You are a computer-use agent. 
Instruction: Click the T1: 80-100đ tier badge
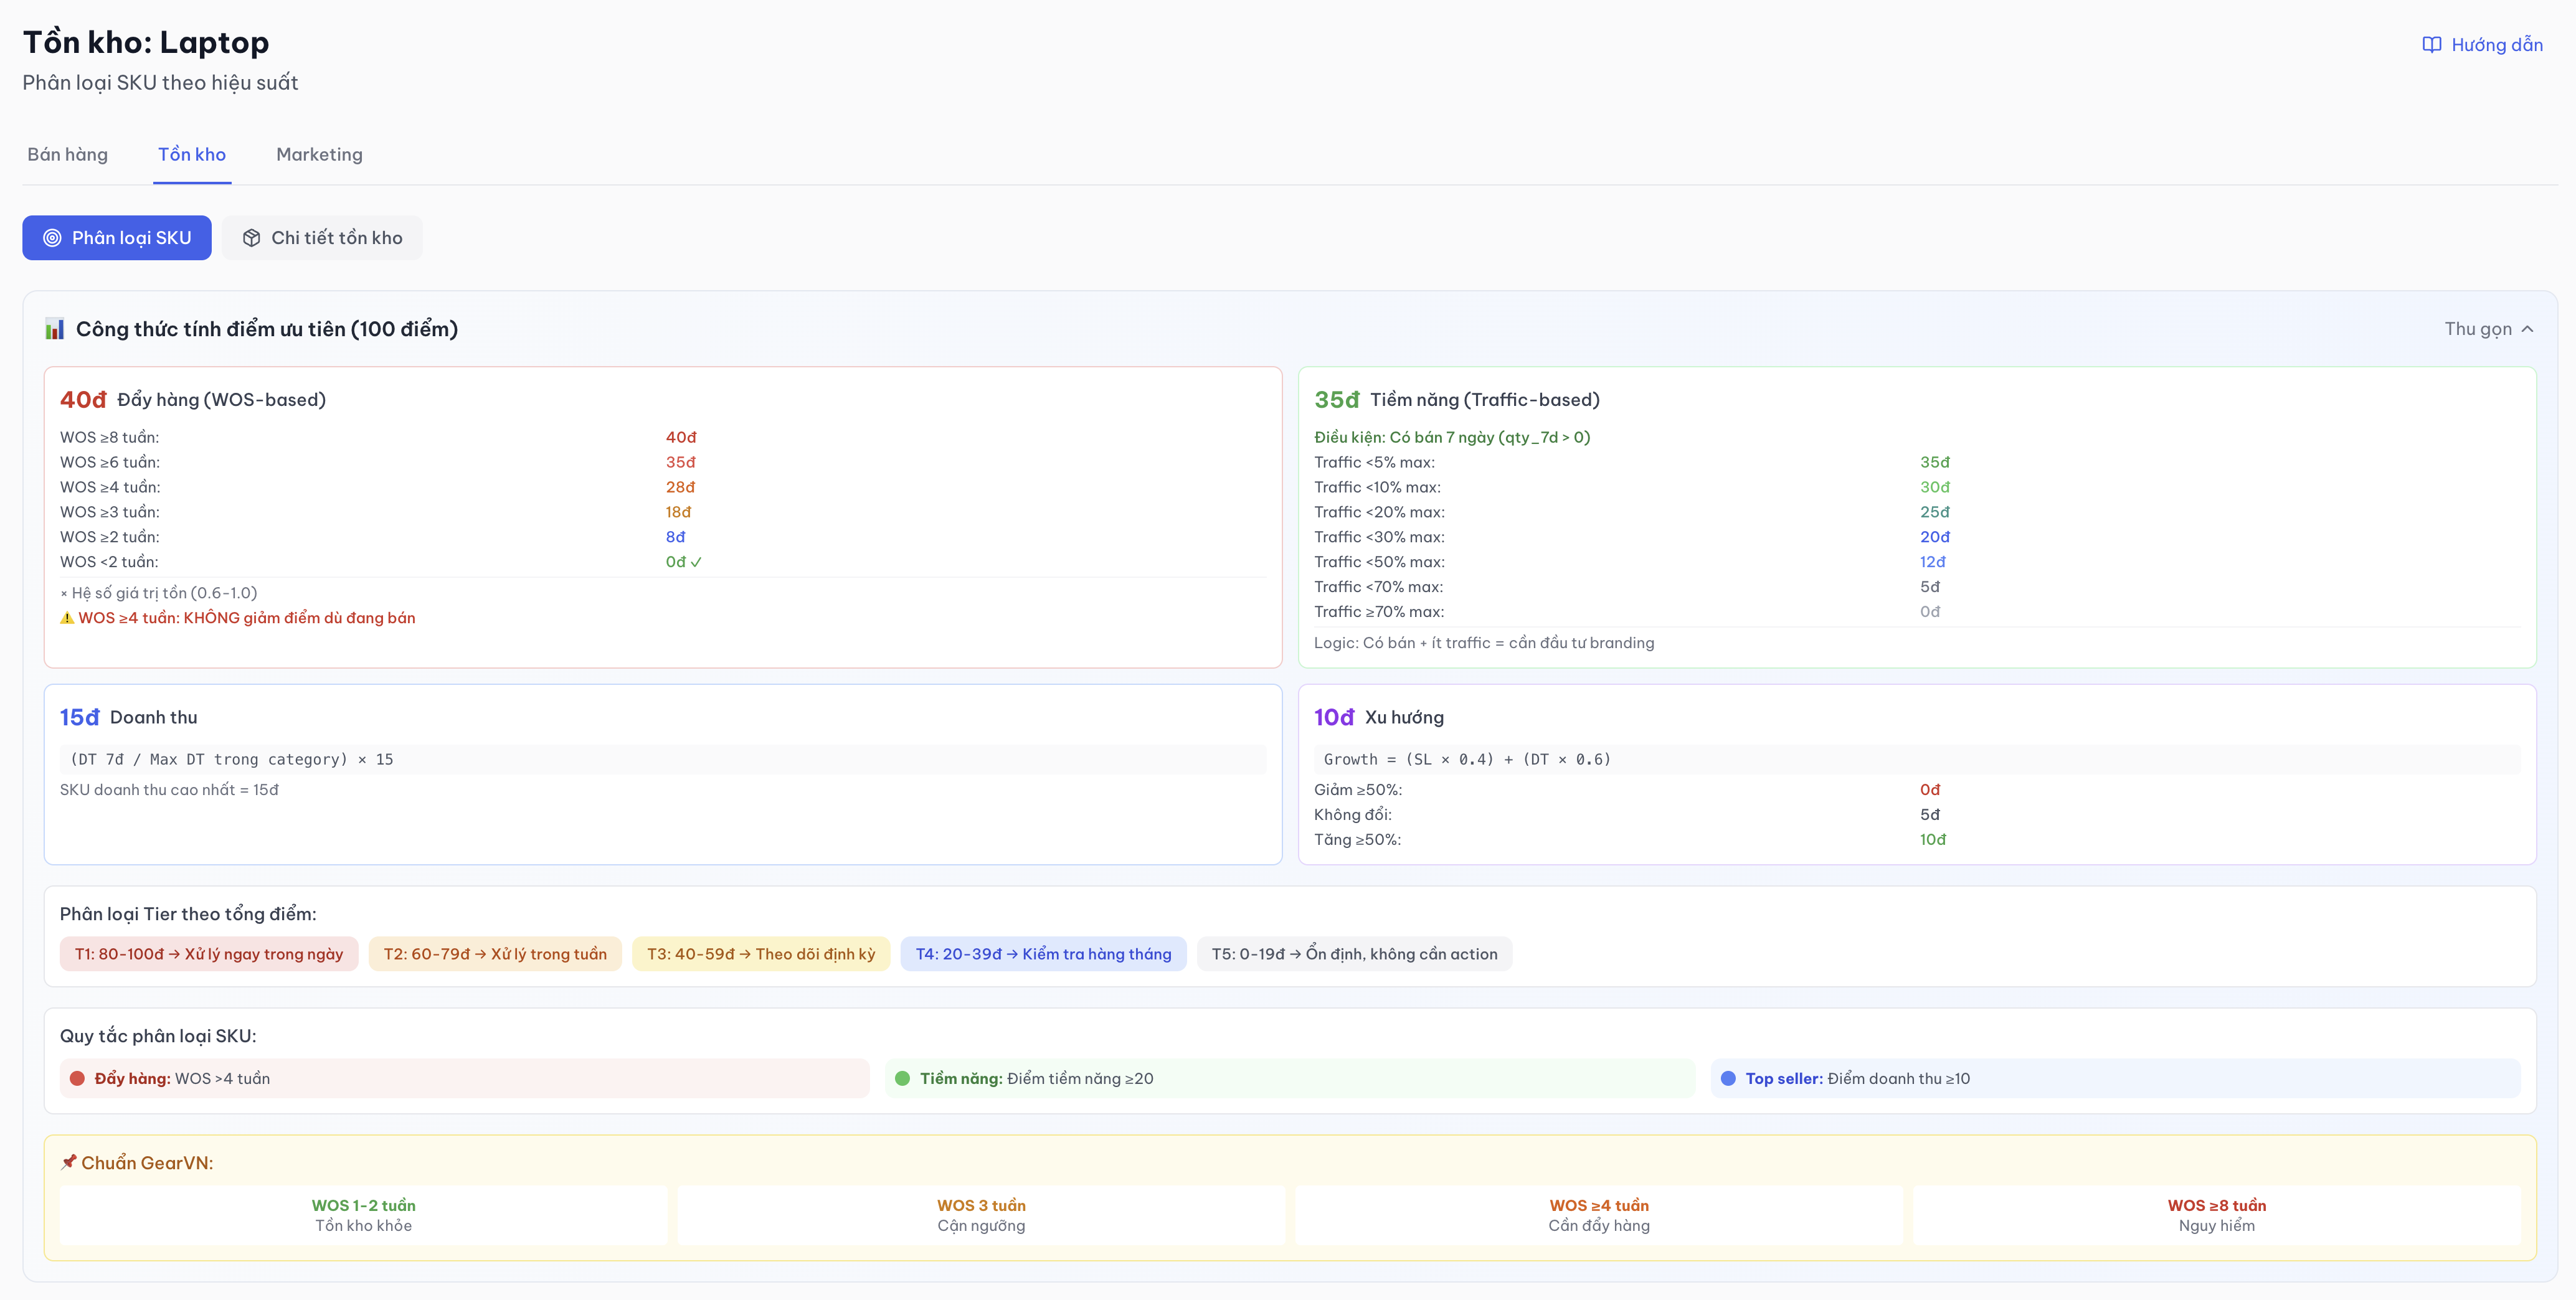click(208, 954)
